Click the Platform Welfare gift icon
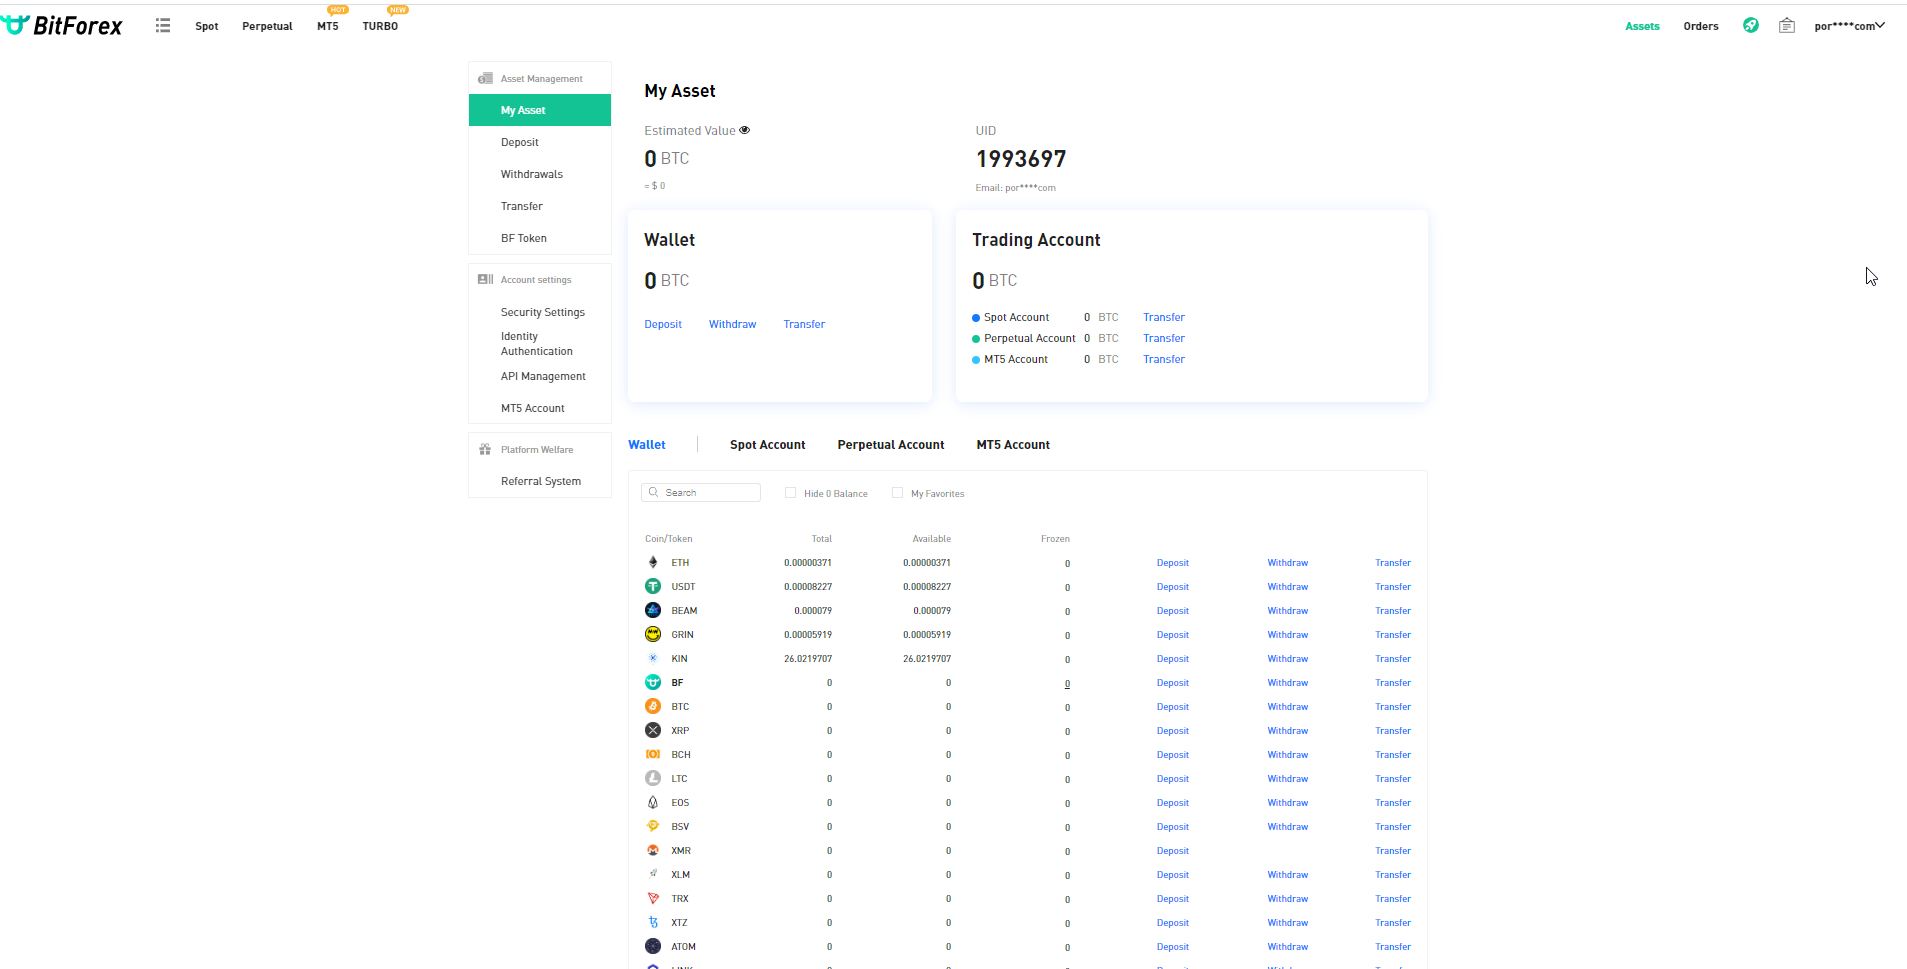The image size is (1907, 969). 485,449
